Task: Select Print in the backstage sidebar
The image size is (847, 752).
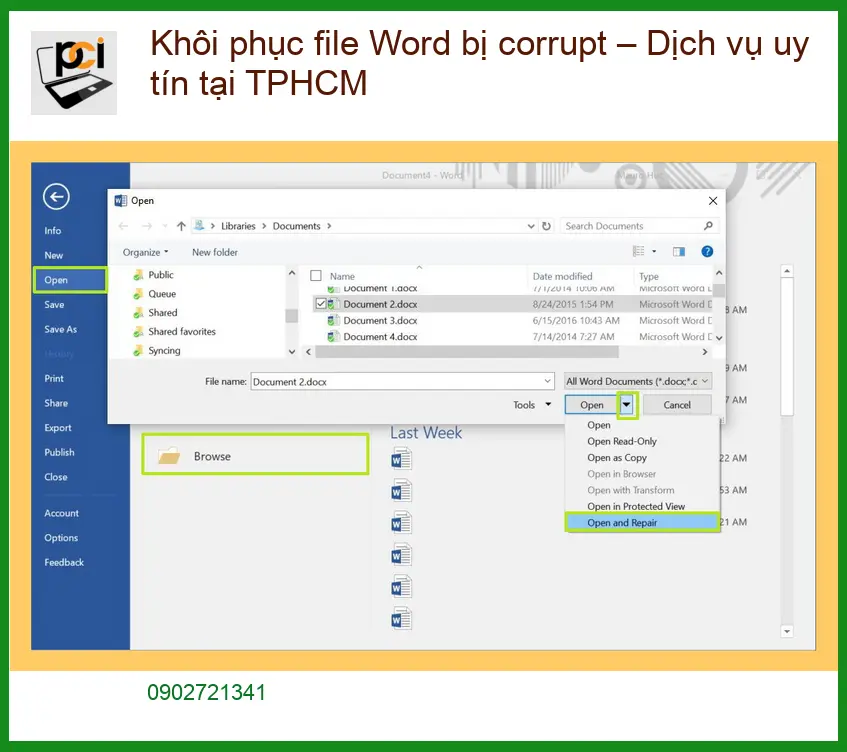Action: pos(53,379)
